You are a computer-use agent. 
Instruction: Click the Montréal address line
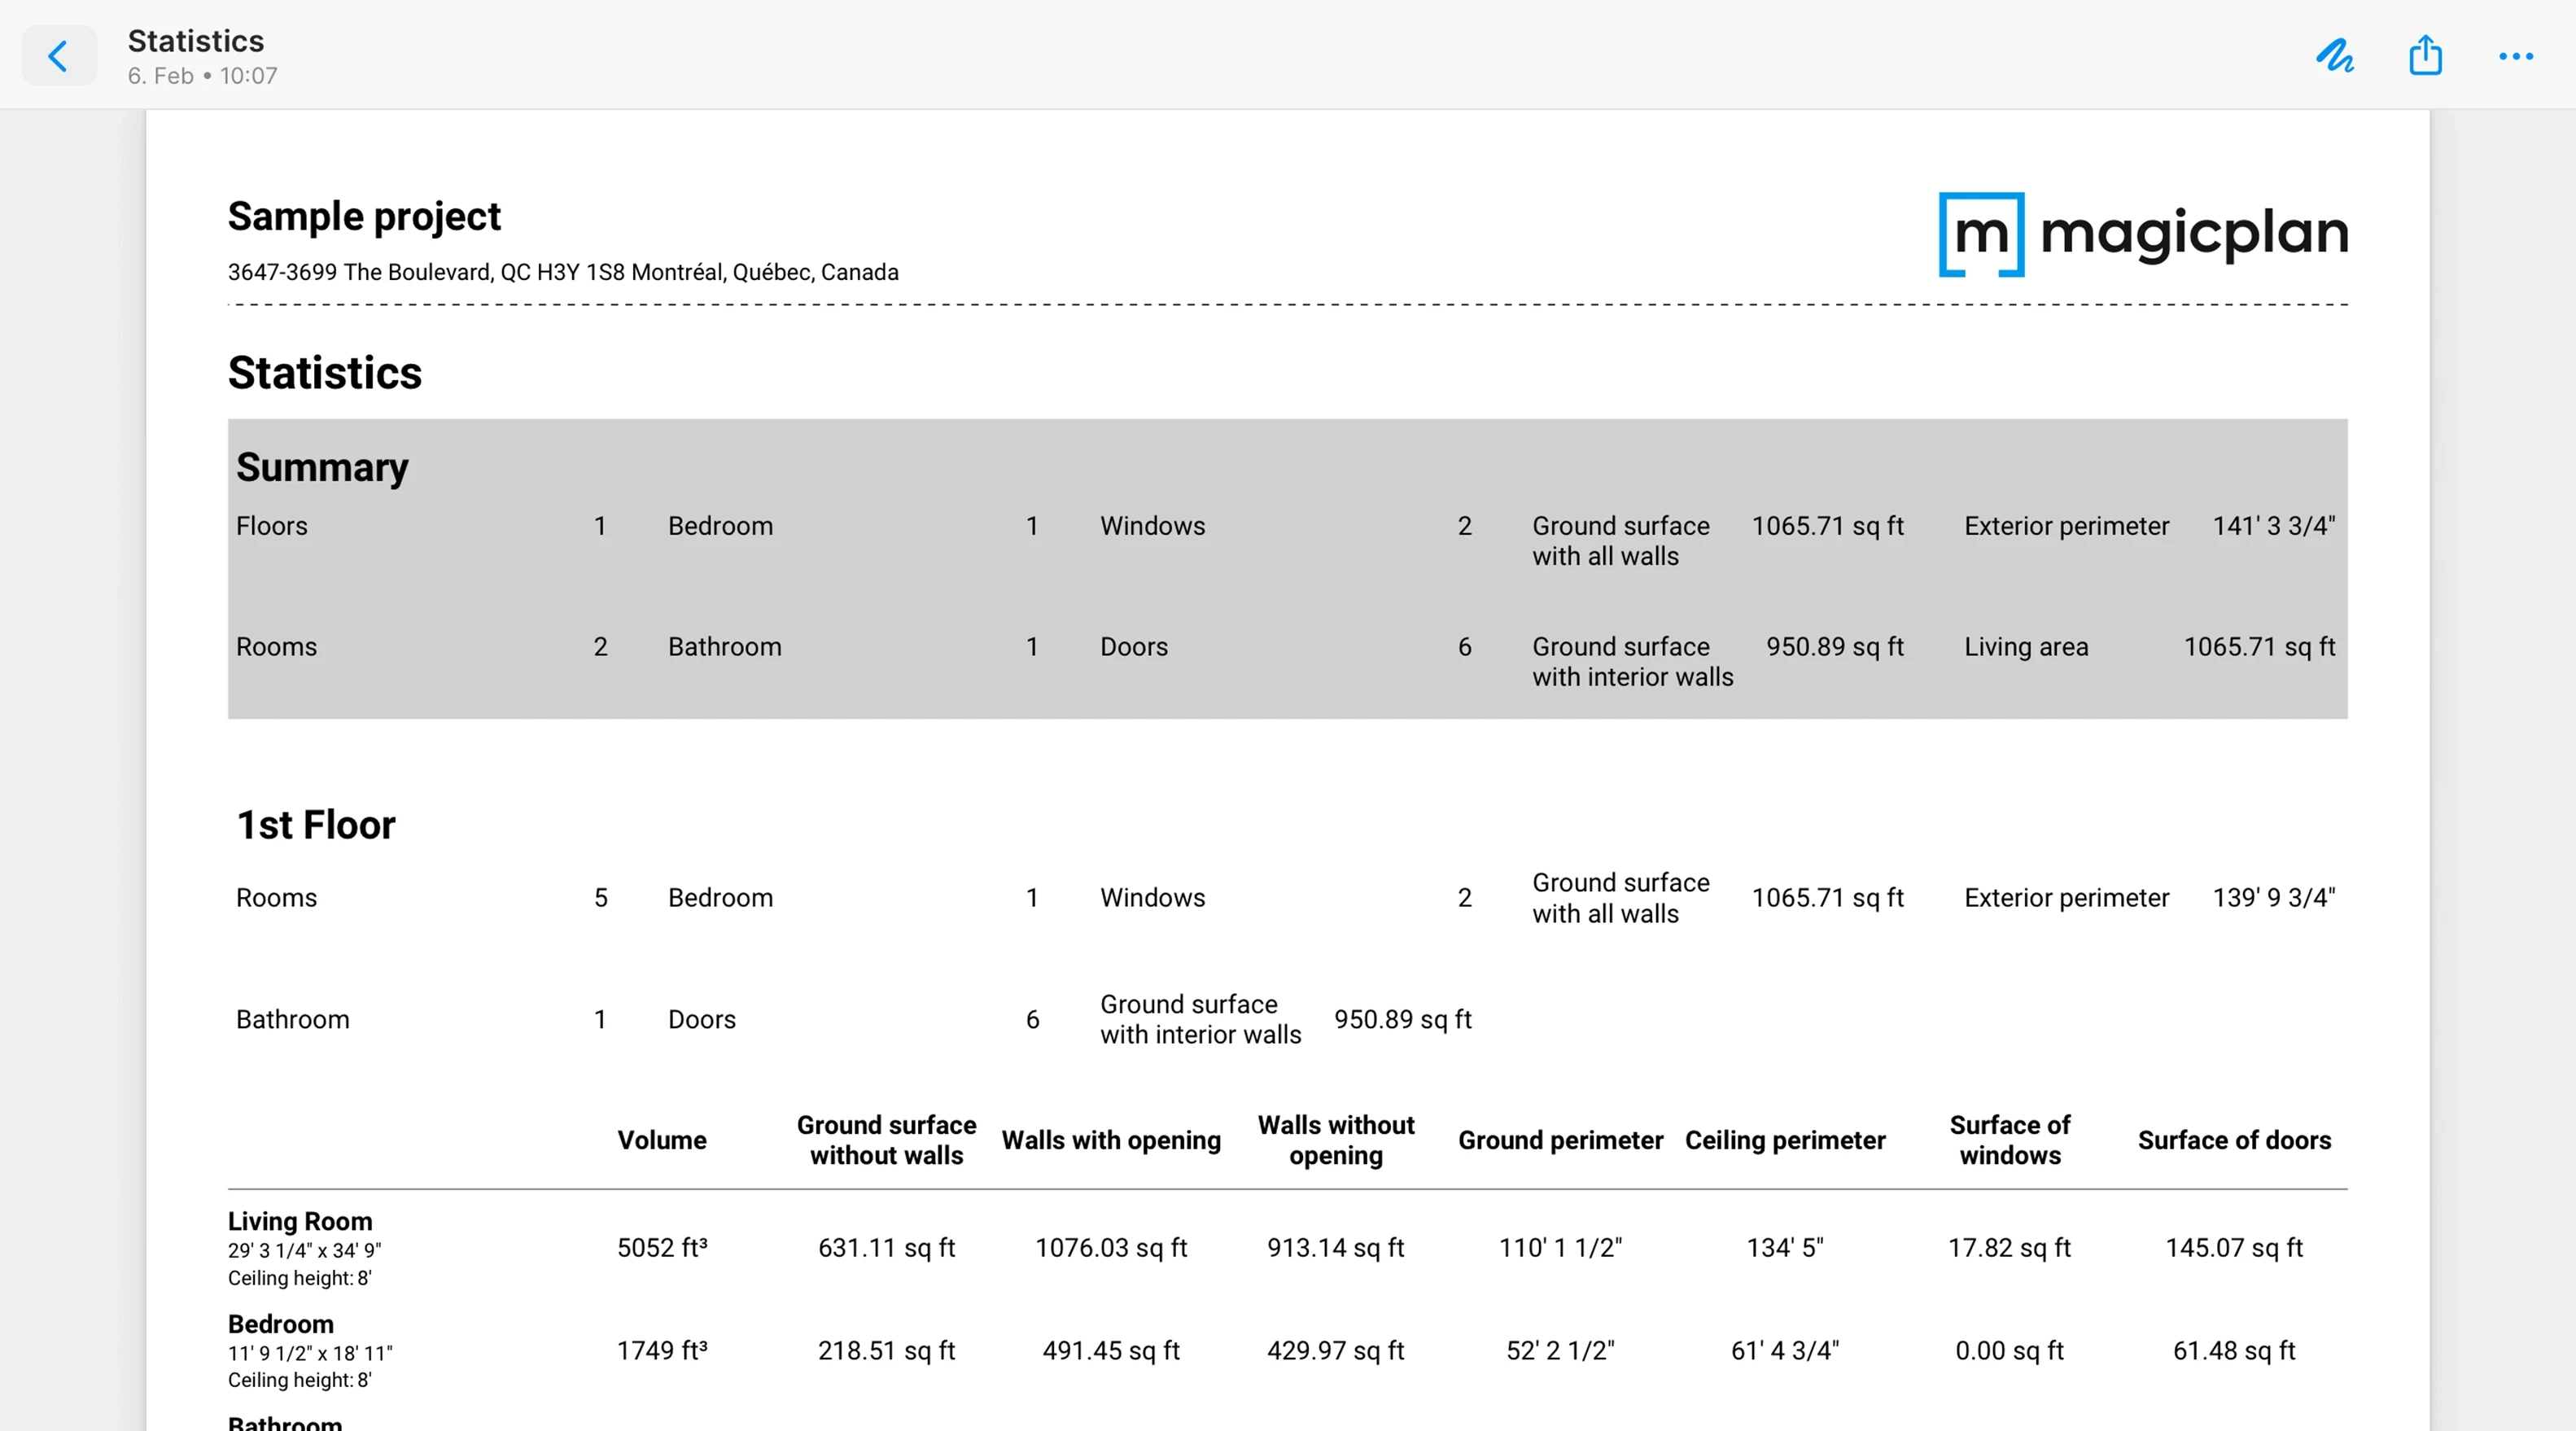[x=562, y=272]
